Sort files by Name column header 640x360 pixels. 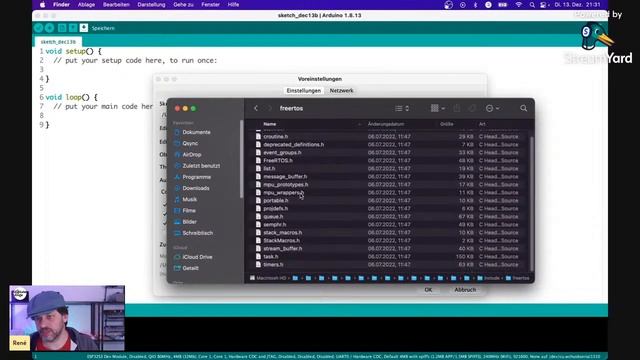pyautogui.click(x=270, y=124)
